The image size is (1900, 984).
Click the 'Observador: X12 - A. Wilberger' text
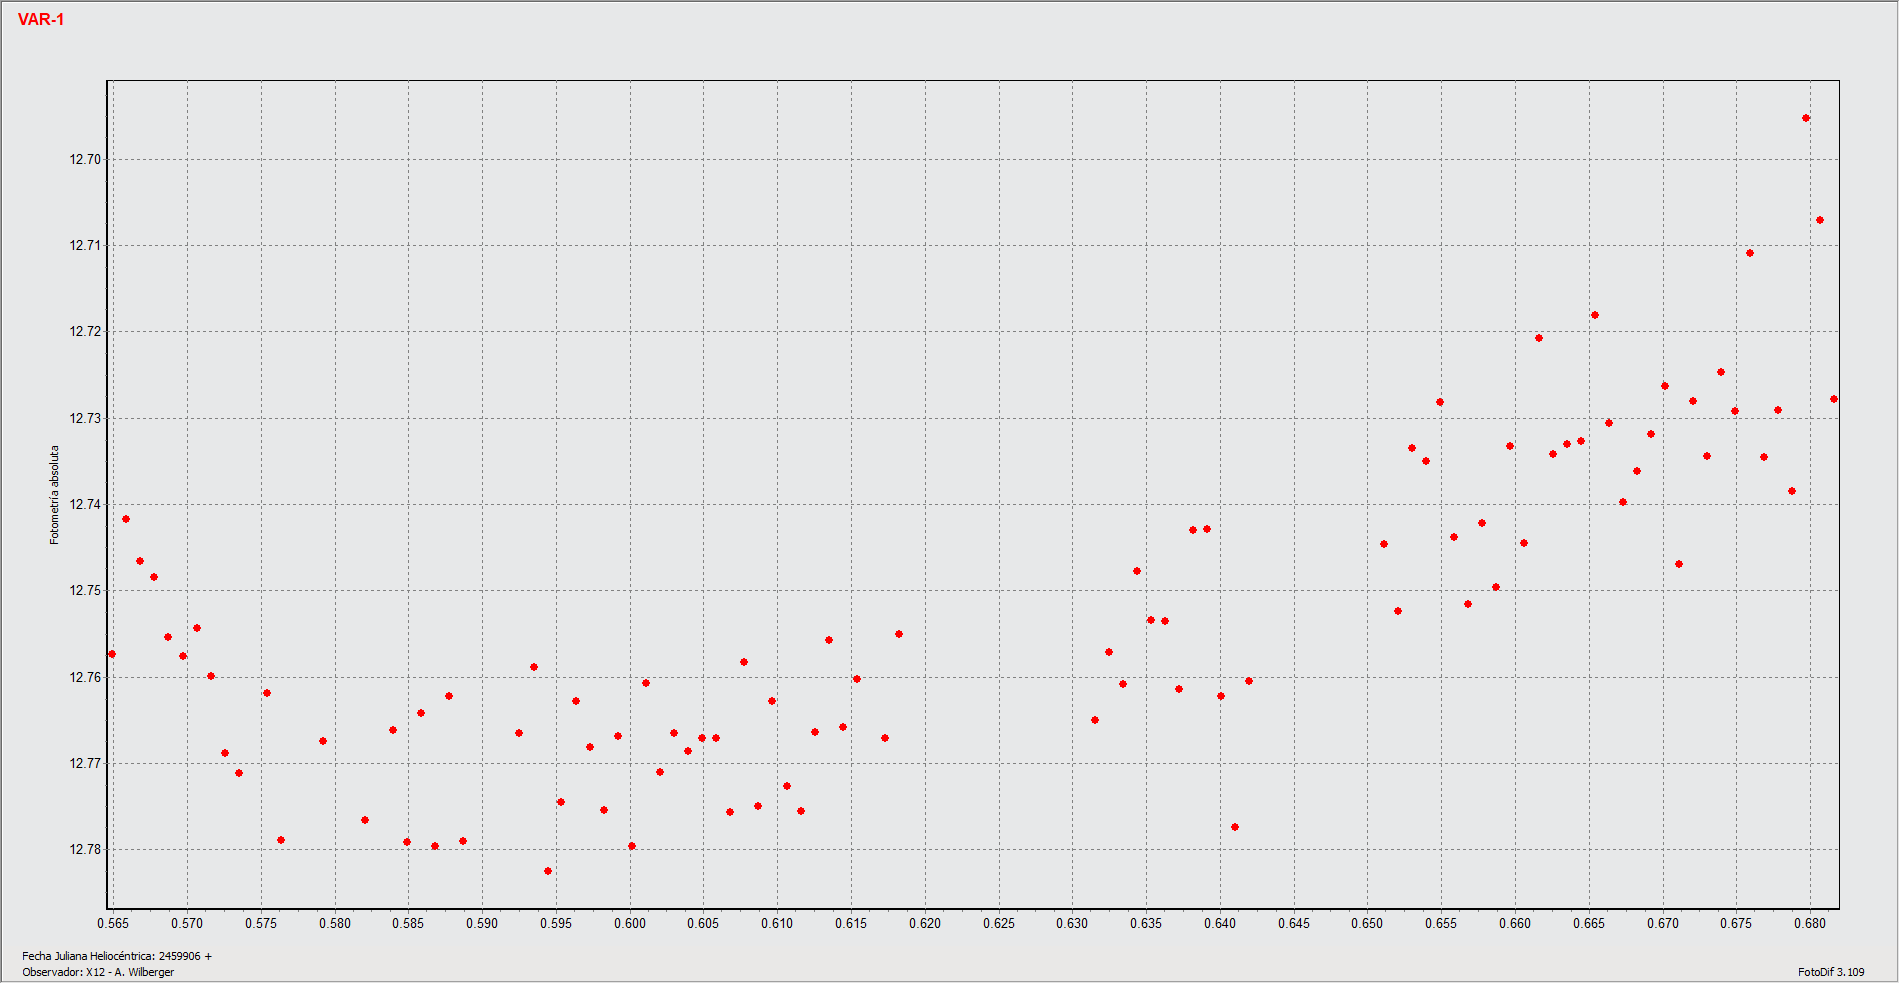pos(98,972)
